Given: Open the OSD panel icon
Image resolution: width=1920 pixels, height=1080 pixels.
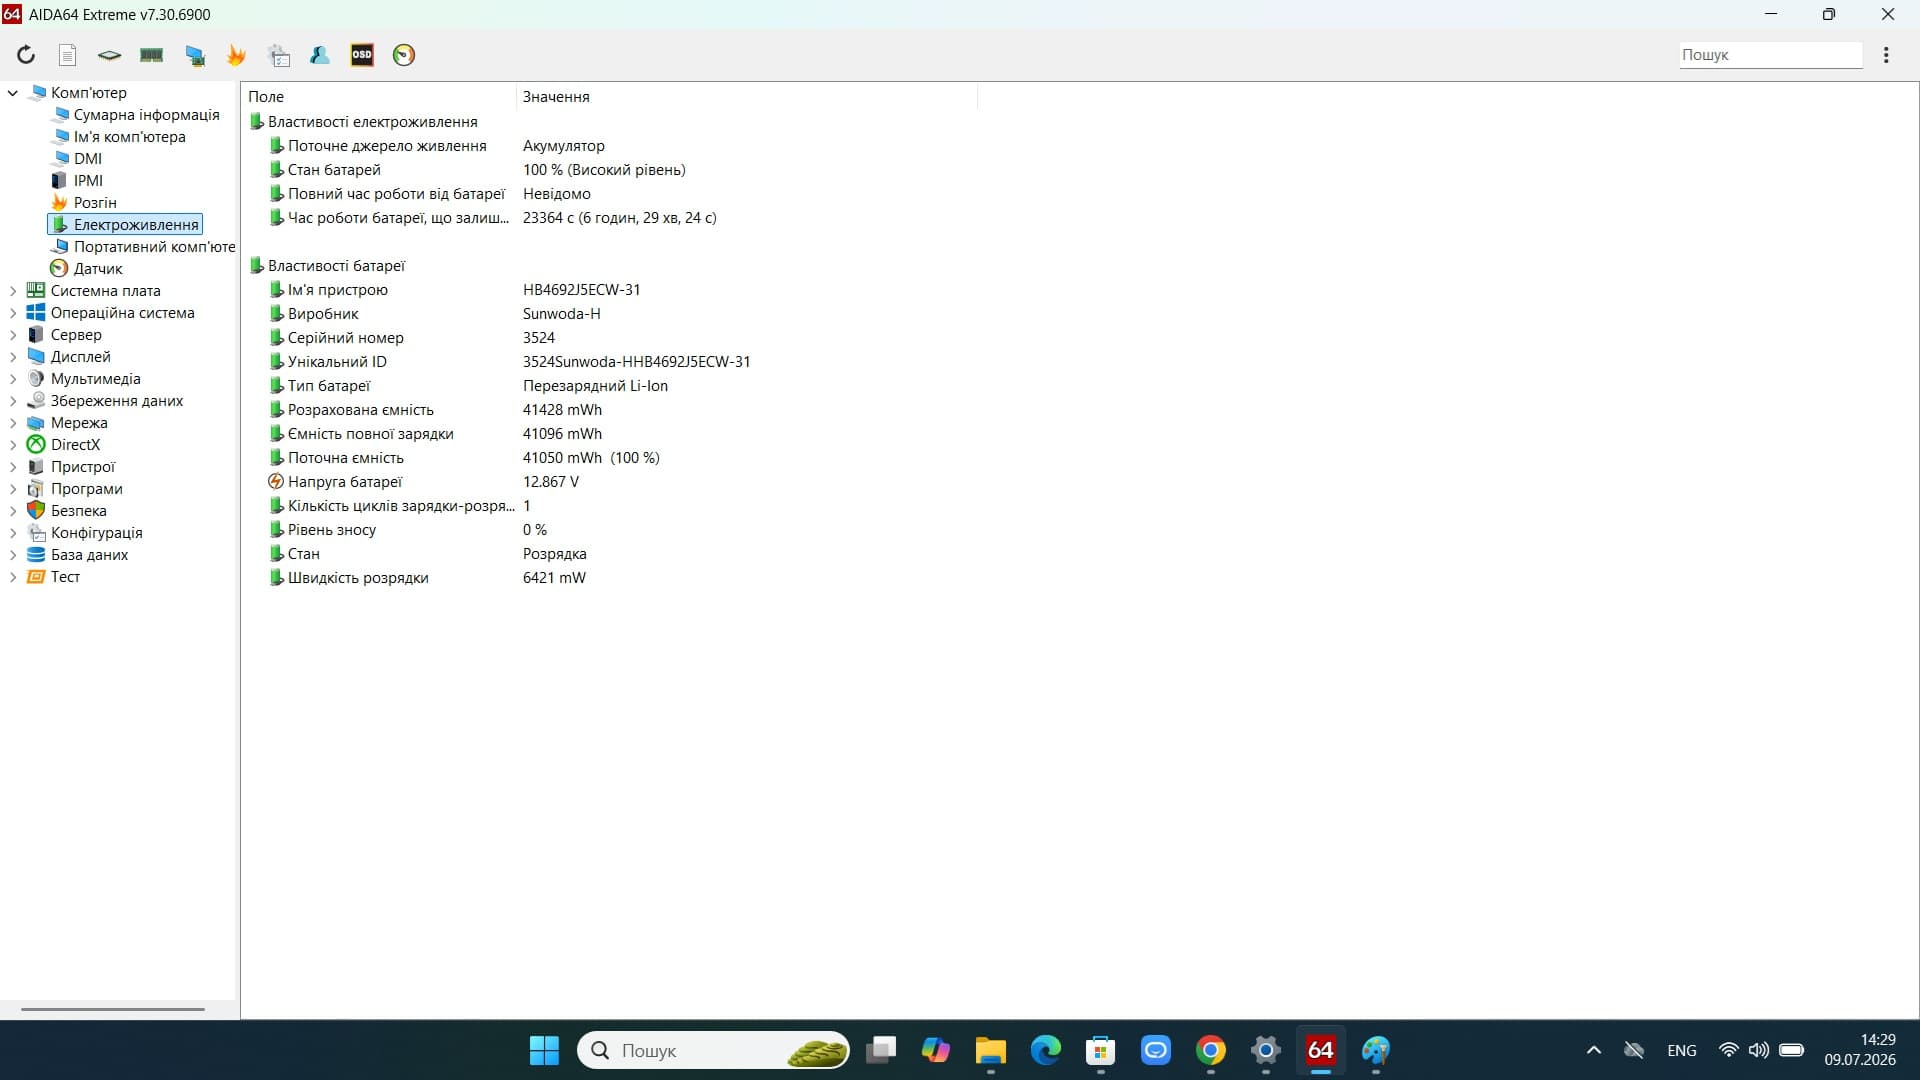Looking at the screenshot, I should [362, 55].
